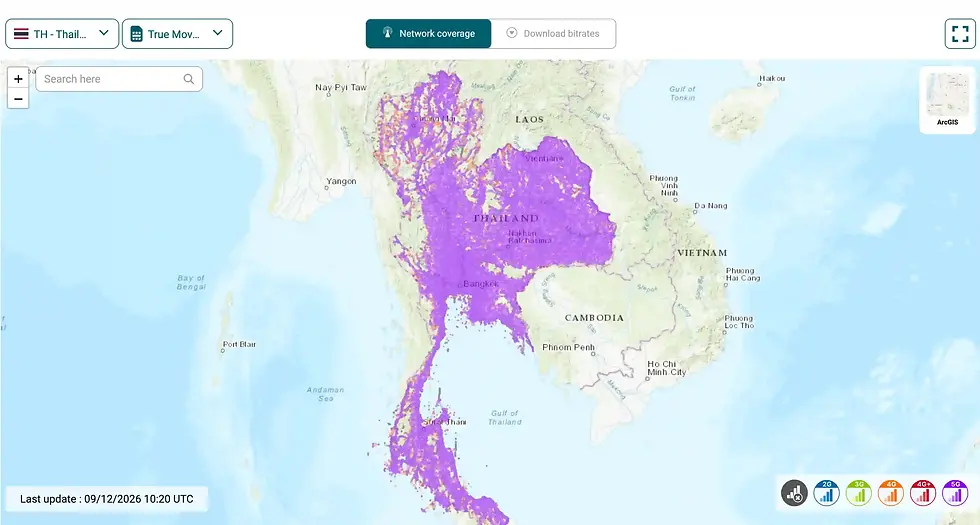Zoom out with the minus button
Image resolution: width=980 pixels, height=525 pixels.
point(18,99)
